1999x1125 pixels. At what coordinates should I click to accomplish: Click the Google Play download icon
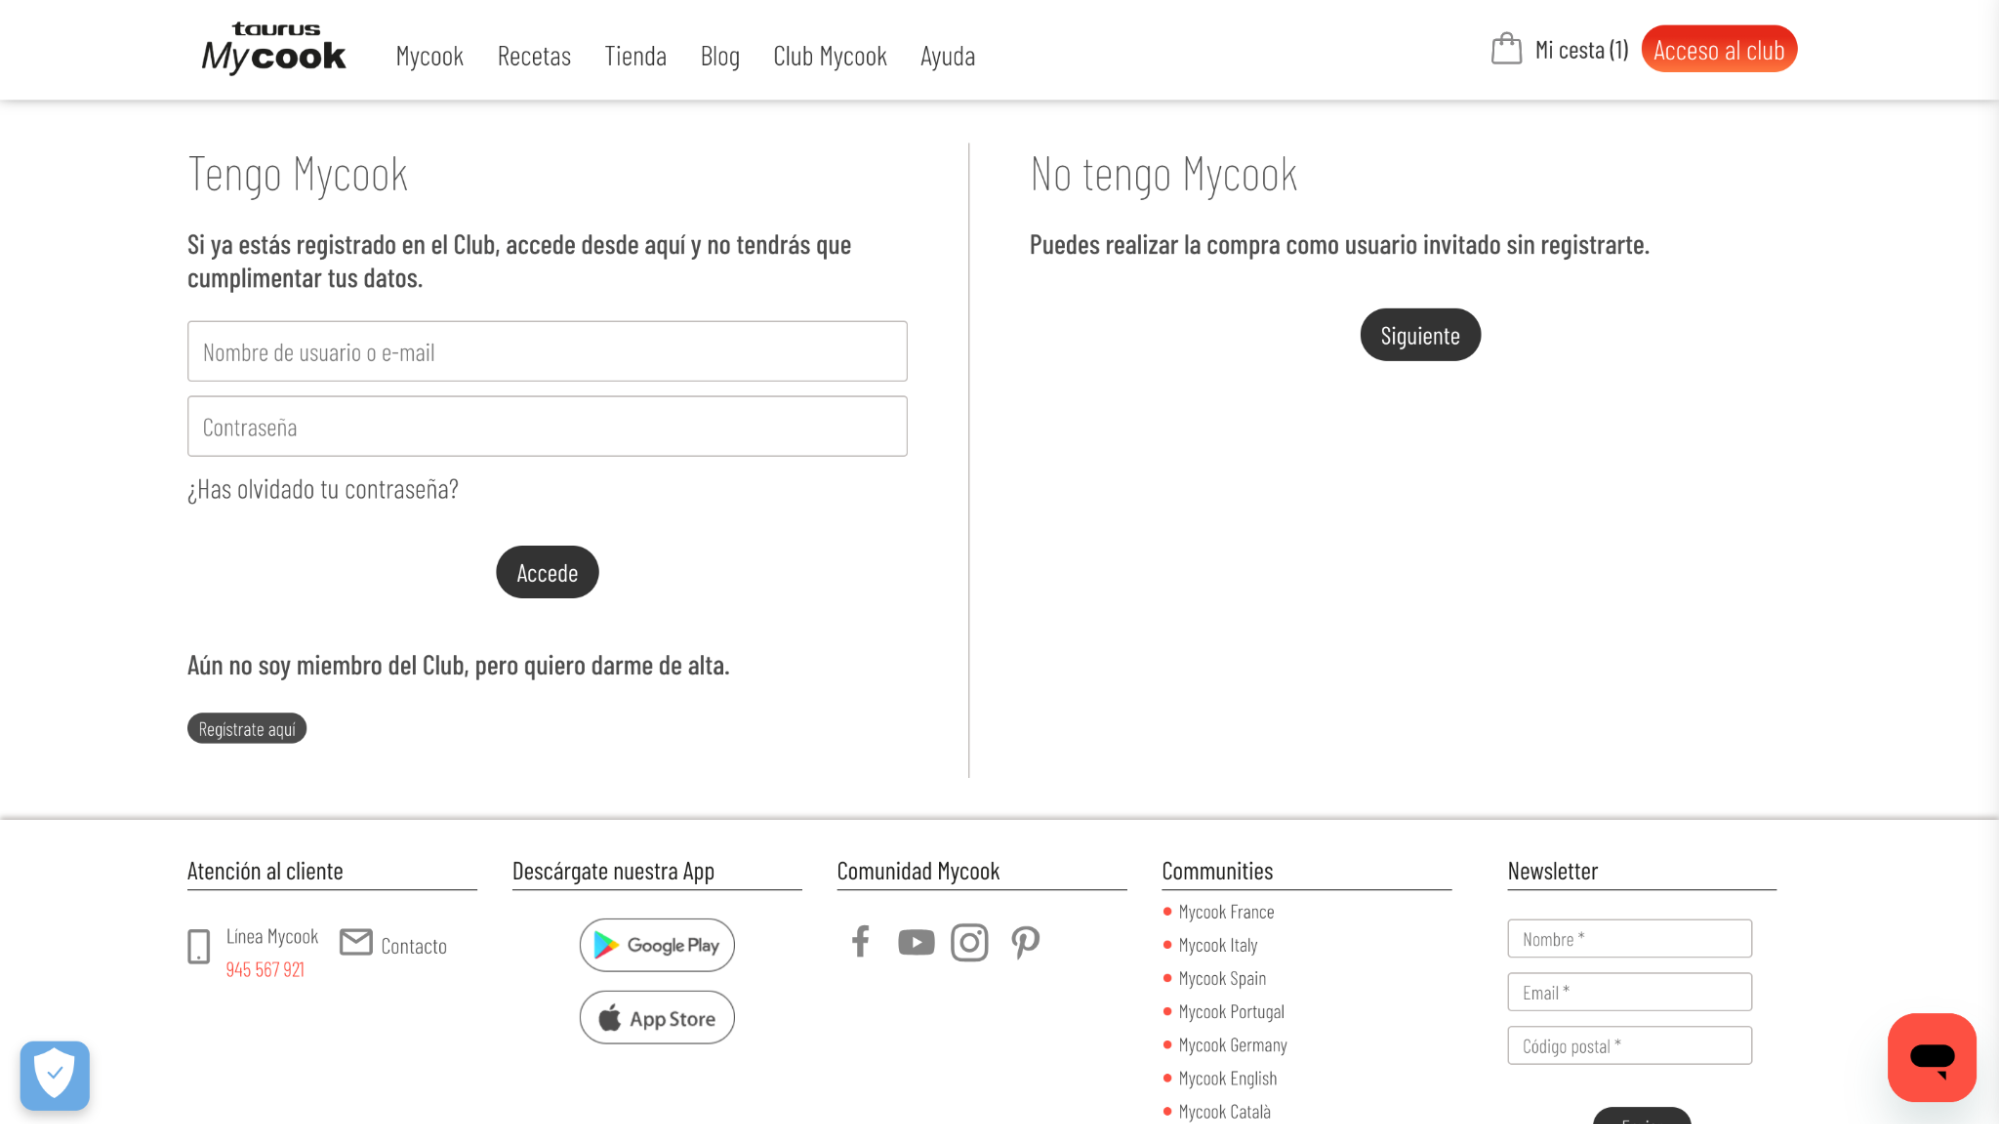tap(656, 945)
